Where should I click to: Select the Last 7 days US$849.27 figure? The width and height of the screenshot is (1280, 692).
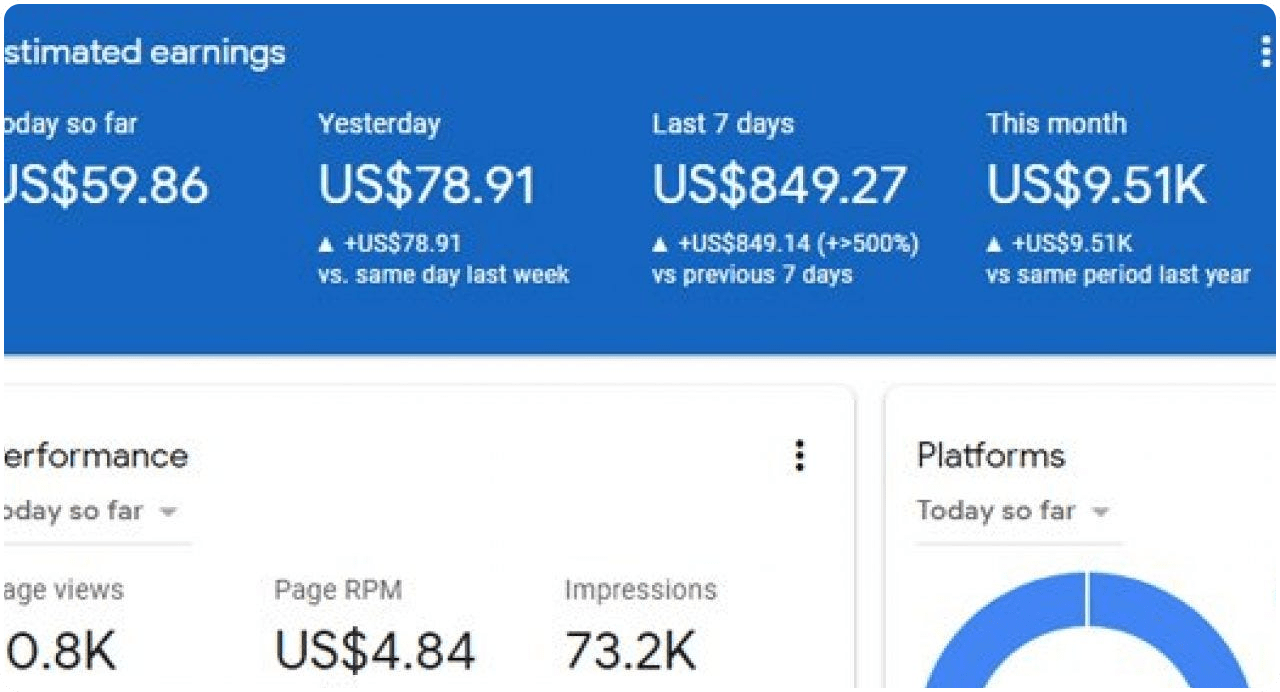click(x=779, y=186)
